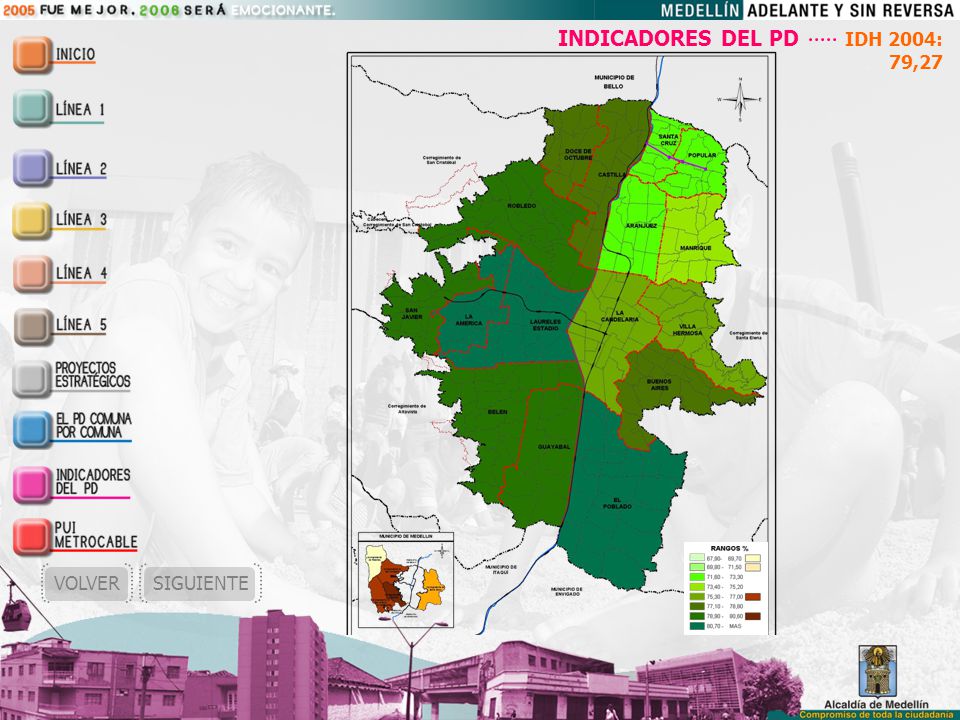Image resolution: width=960 pixels, height=720 pixels.
Task: Open the PUI METROCABLE label
Action: click(x=96, y=535)
